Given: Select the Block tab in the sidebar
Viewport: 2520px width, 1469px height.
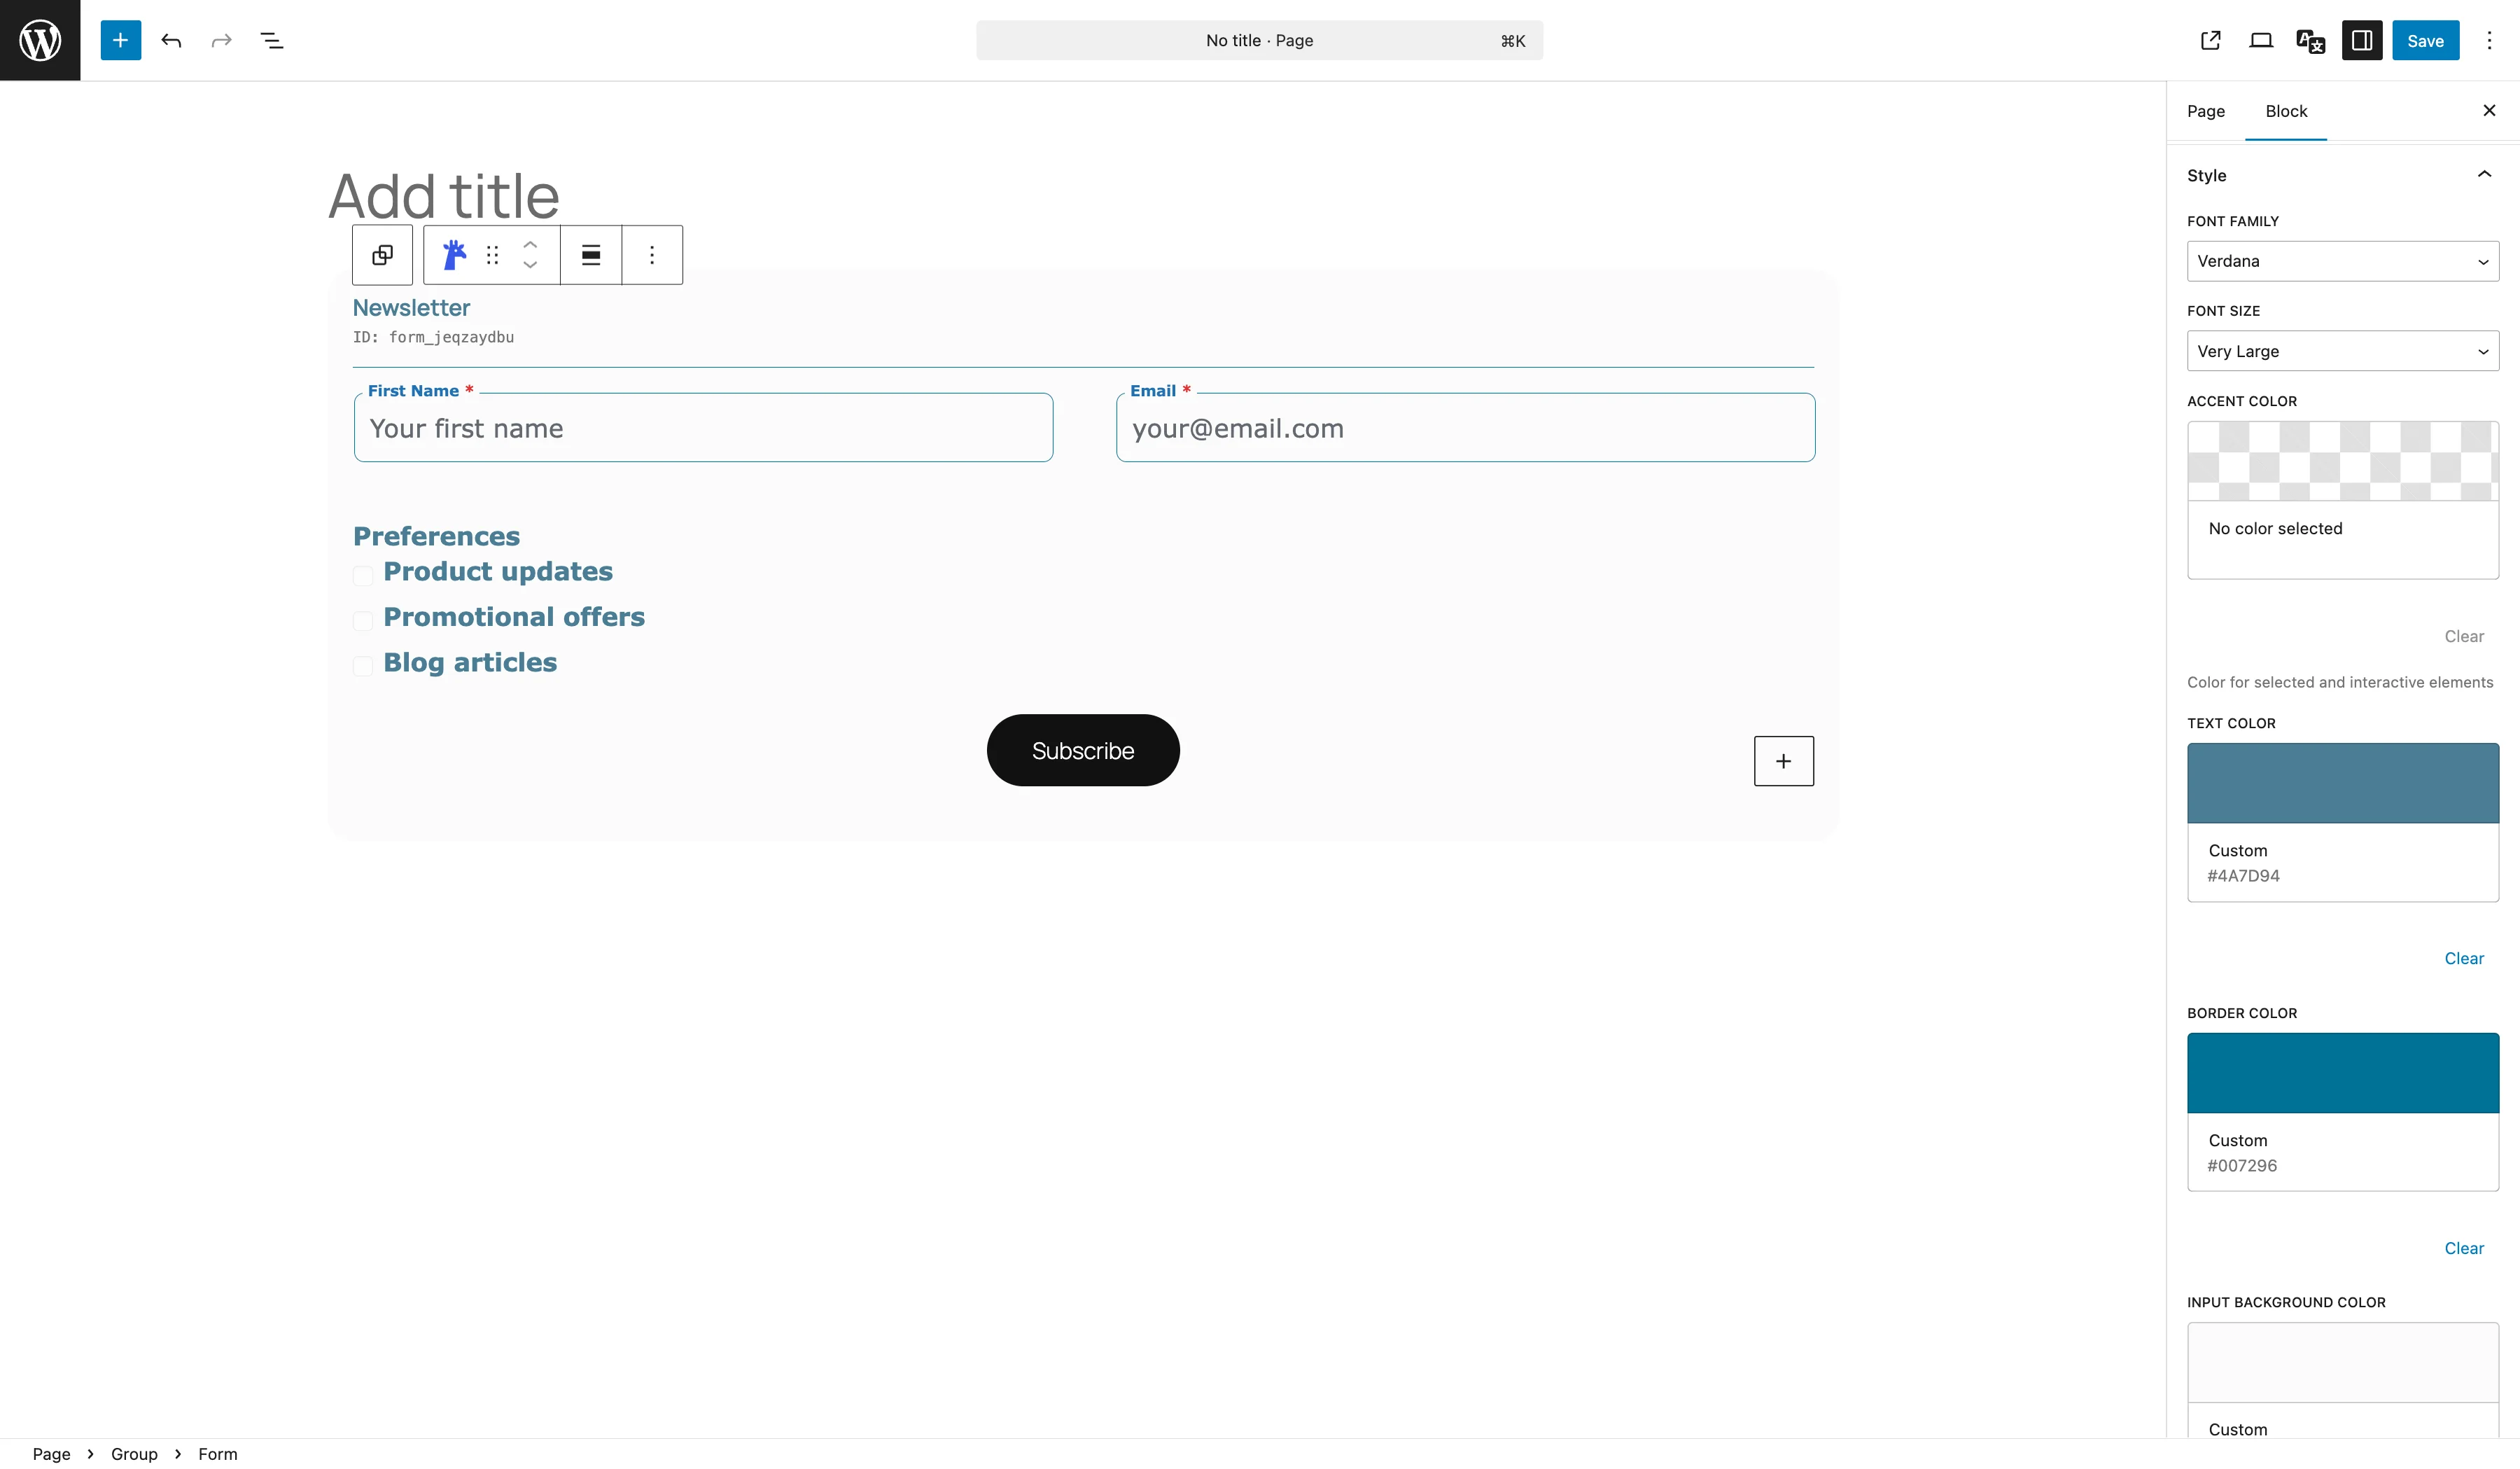Looking at the screenshot, I should (x=2286, y=111).
